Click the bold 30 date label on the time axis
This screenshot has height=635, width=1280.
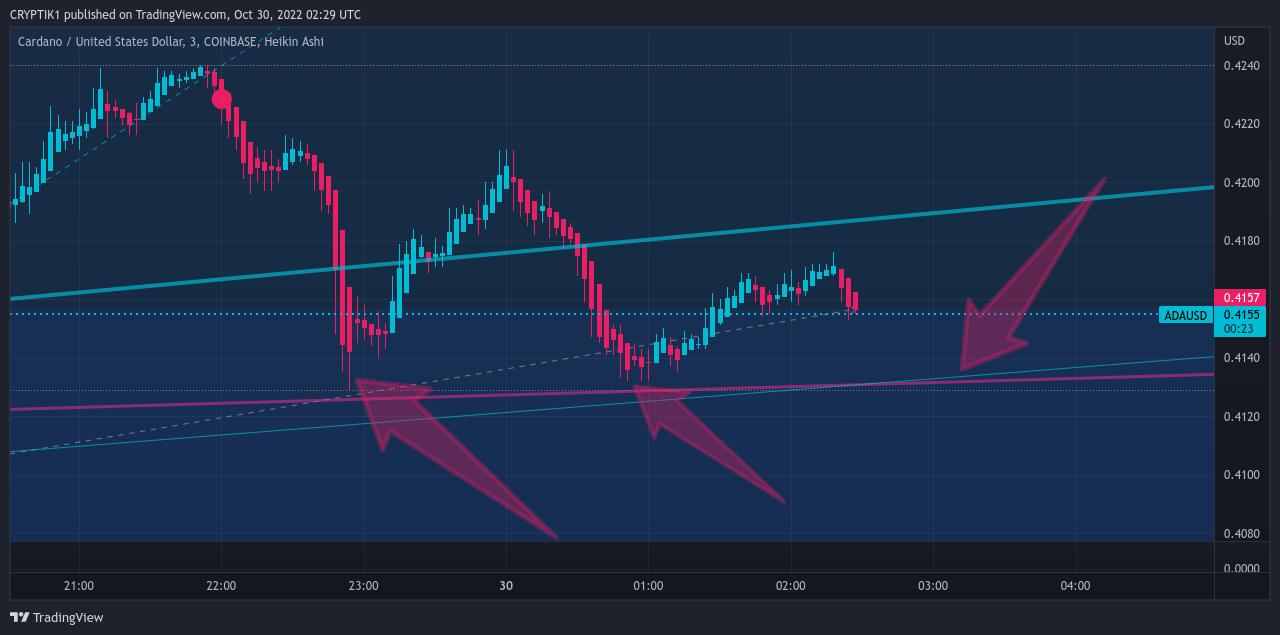pos(506,586)
